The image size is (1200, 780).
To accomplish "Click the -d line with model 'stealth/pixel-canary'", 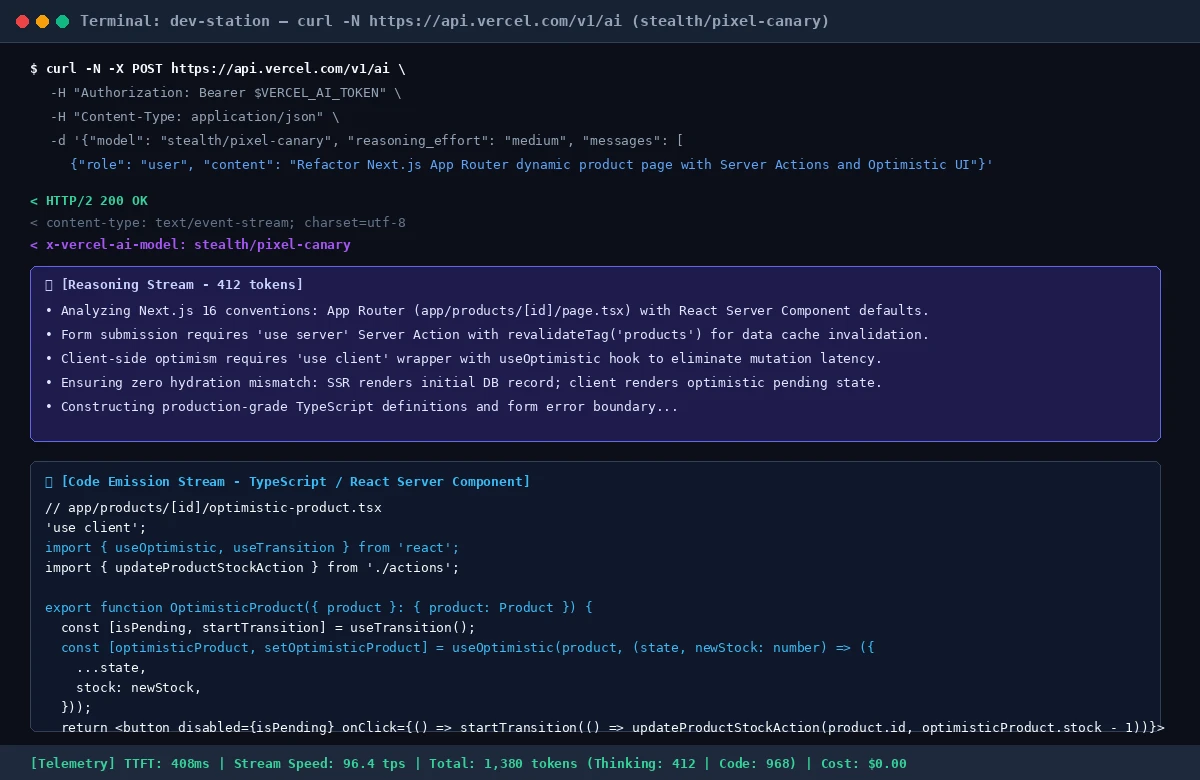I will tap(367, 141).
